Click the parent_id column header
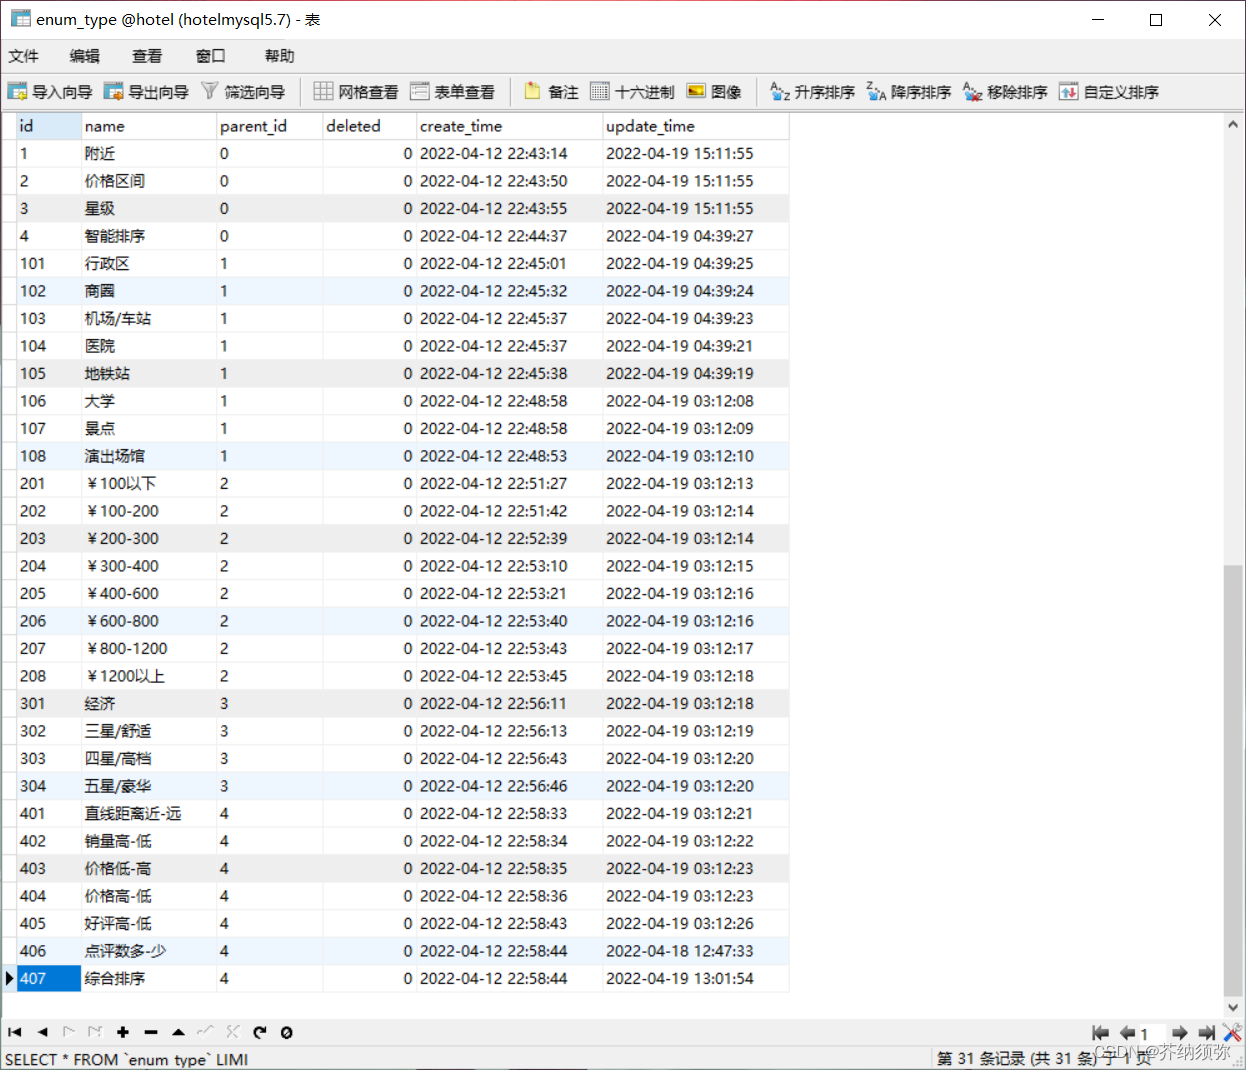Viewport: 1246px width, 1070px height. tap(270, 126)
